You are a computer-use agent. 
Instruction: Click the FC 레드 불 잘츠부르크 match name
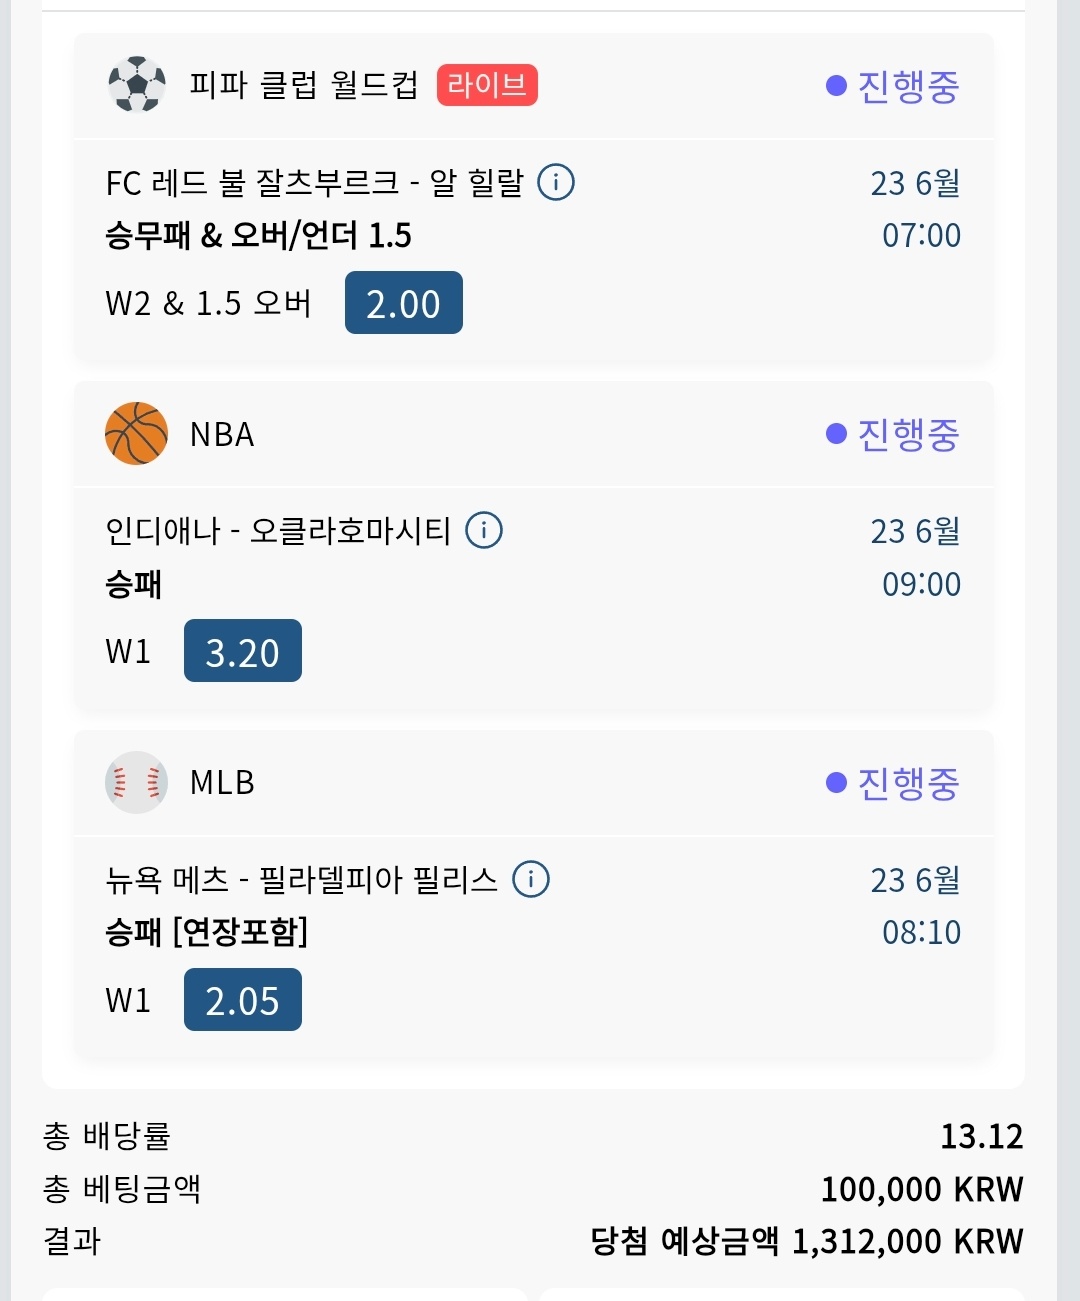click(x=314, y=183)
